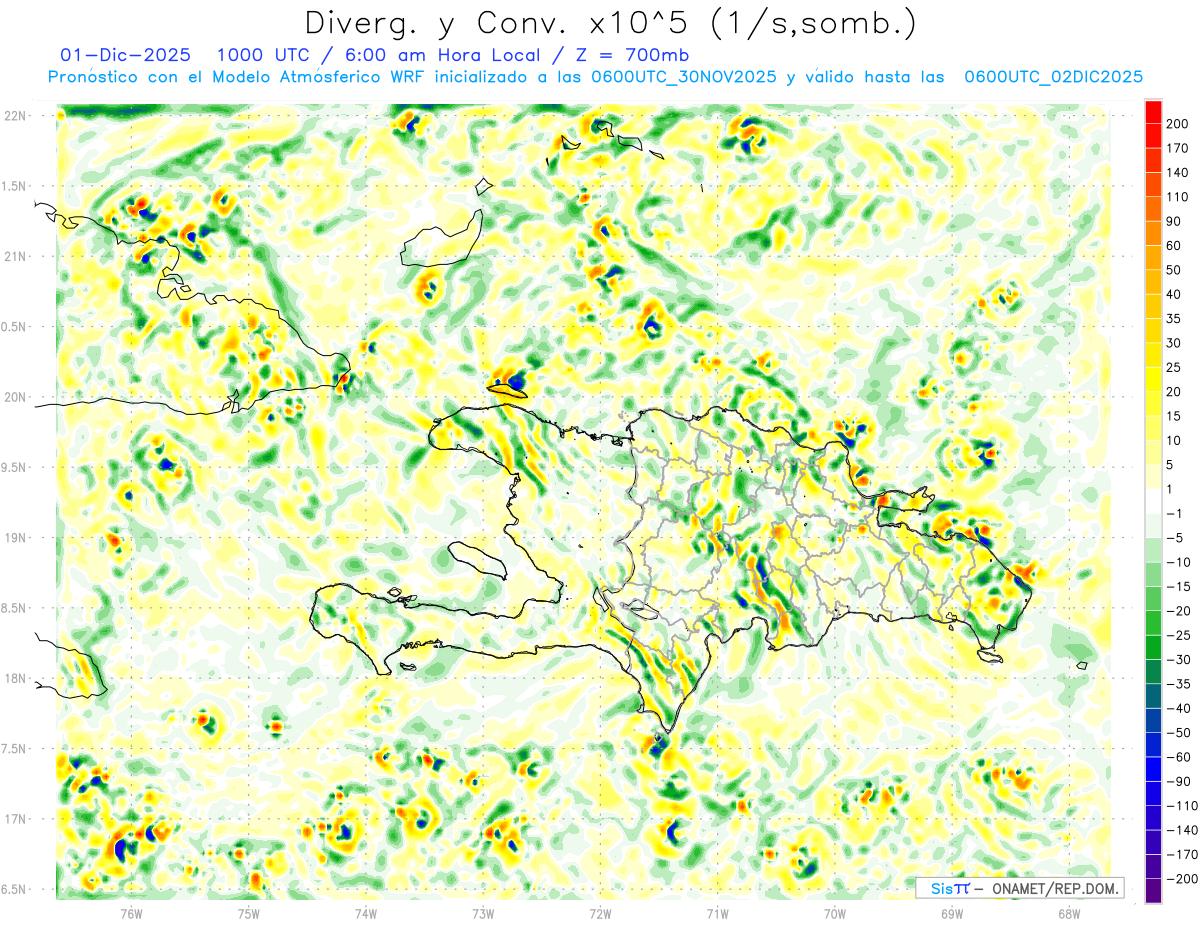1200x927 pixels.
Task: Click the positive 25 colorbar label
Action: tap(1175, 368)
